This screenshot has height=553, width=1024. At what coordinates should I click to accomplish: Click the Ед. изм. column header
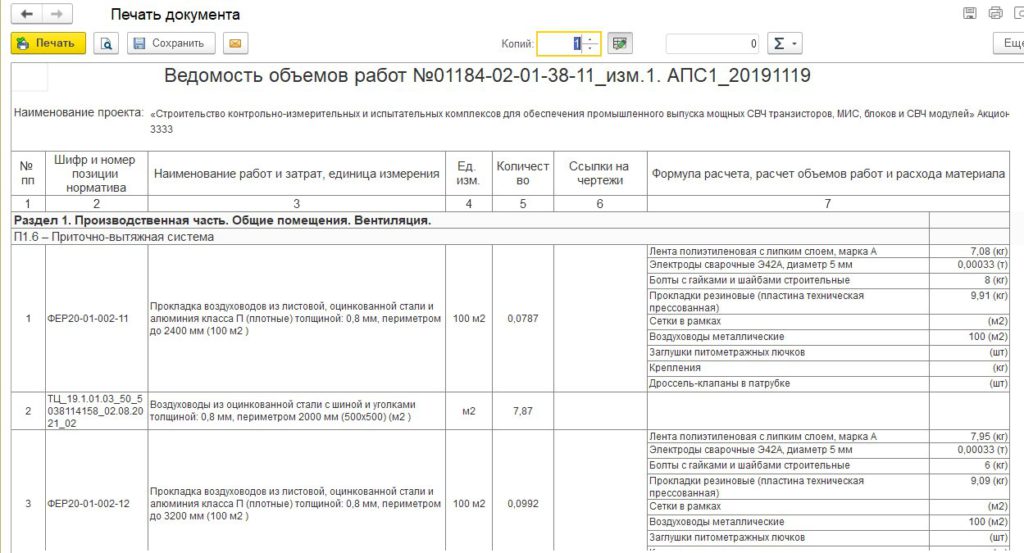click(468, 174)
